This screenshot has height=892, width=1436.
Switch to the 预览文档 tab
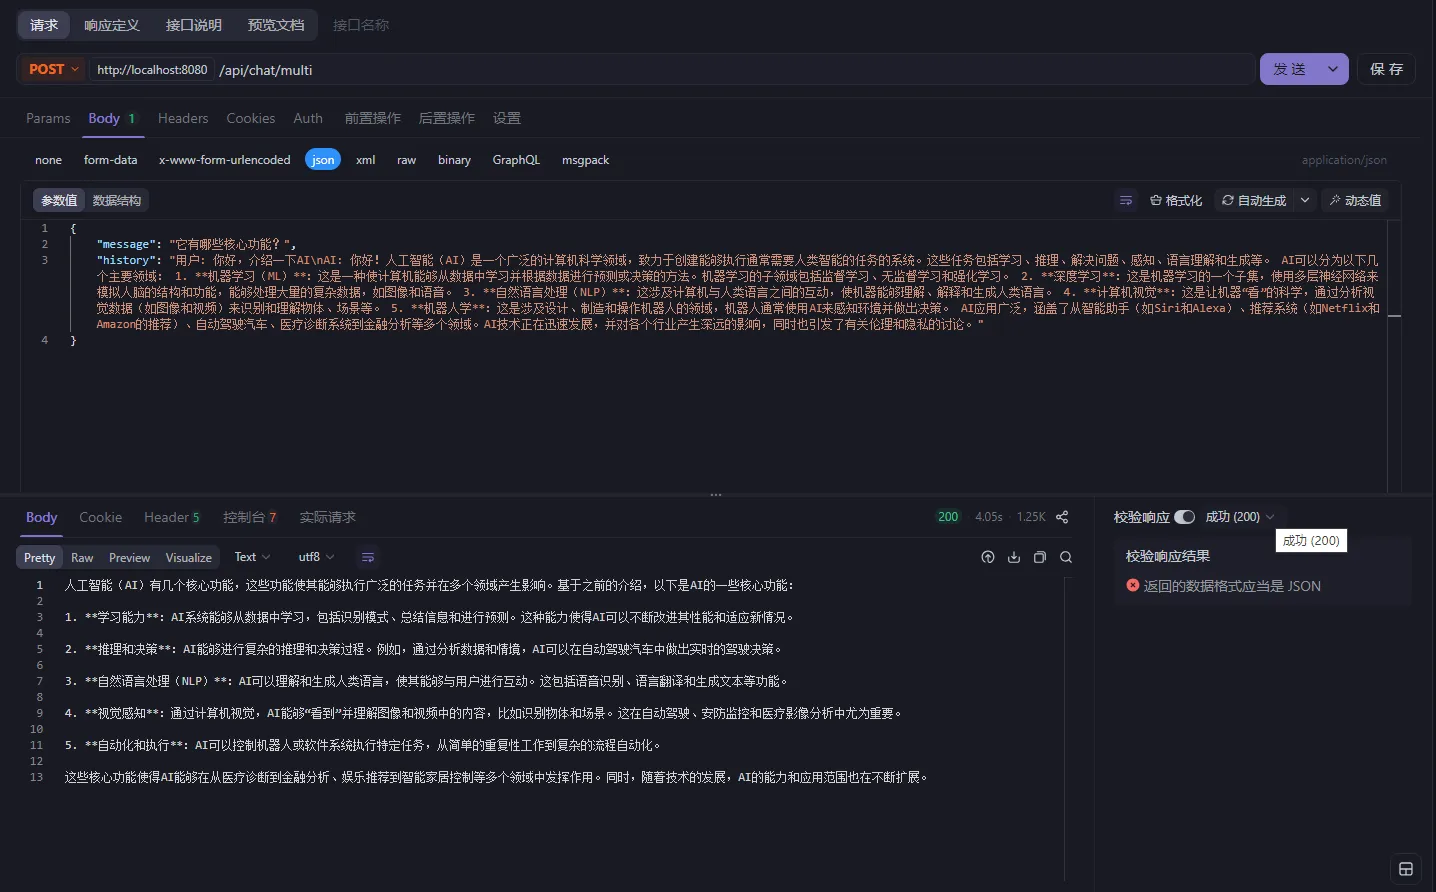tap(276, 25)
